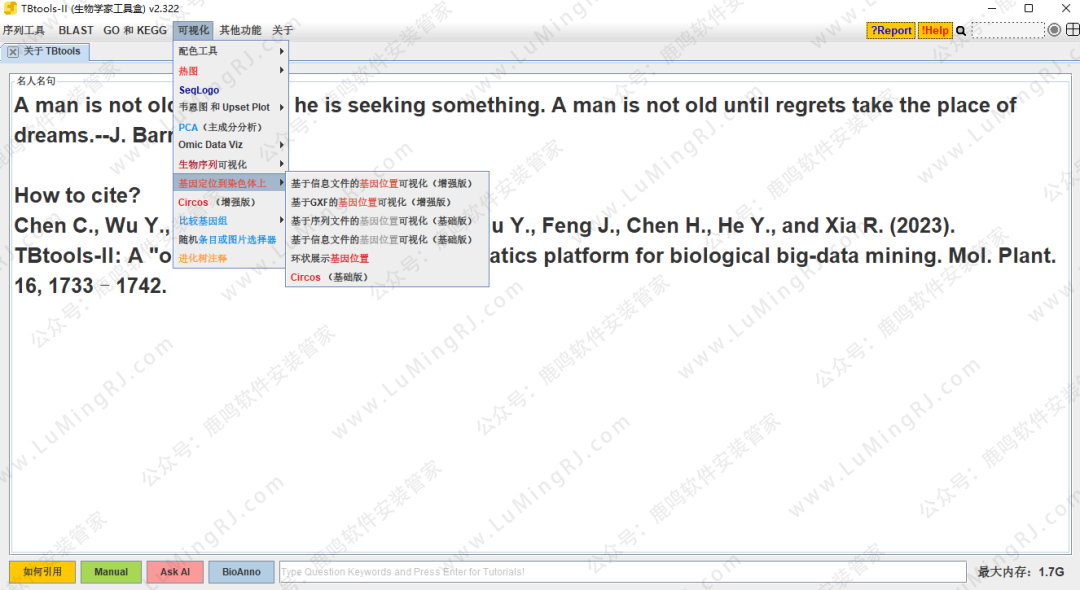The height and width of the screenshot is (590, 1080).
Task: Click the yellow 如何引用 button
Action: [x=42, y=572]
